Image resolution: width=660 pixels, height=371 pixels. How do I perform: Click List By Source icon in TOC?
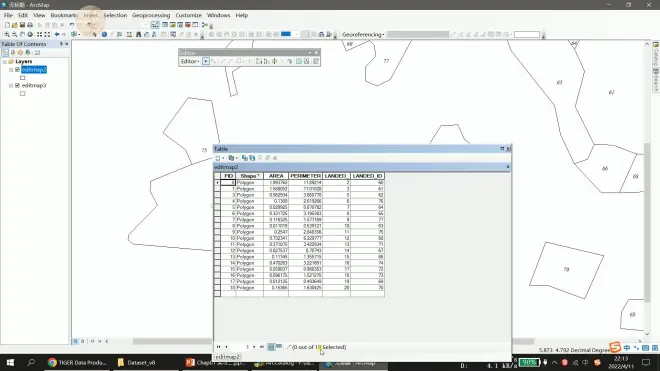click(x=13, y=53)
